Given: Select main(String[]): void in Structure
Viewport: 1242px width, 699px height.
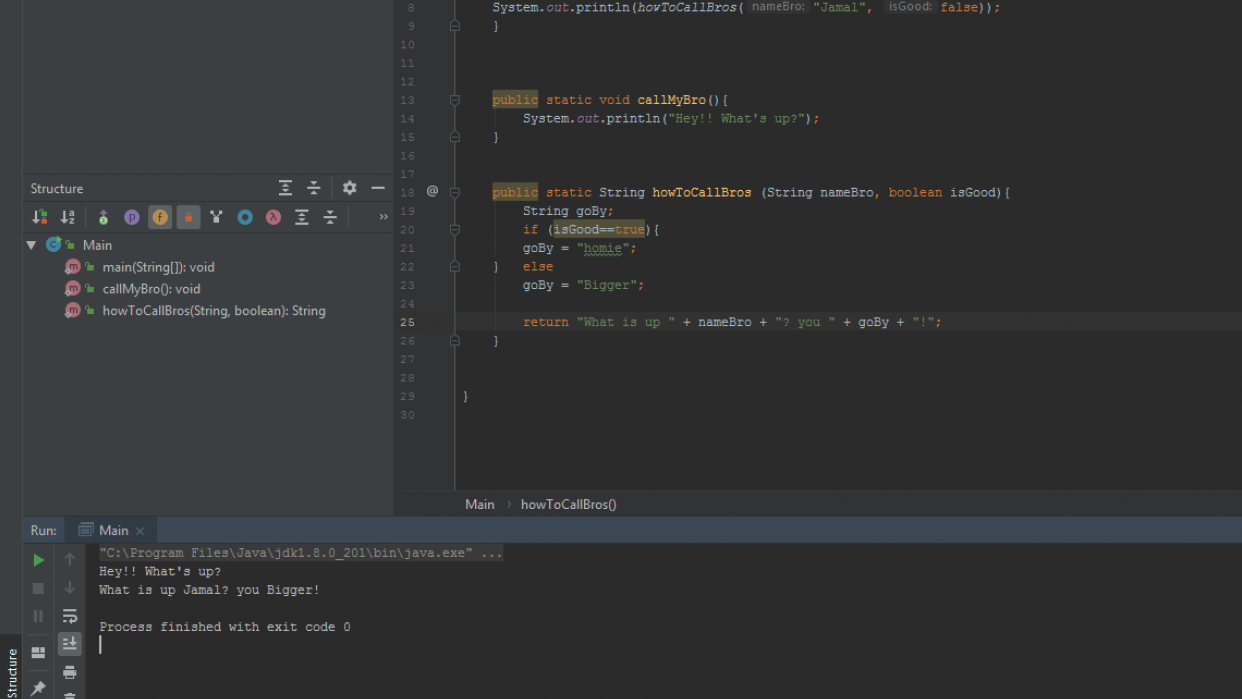Looking at the screenshot, I should (x=159, y=267).
